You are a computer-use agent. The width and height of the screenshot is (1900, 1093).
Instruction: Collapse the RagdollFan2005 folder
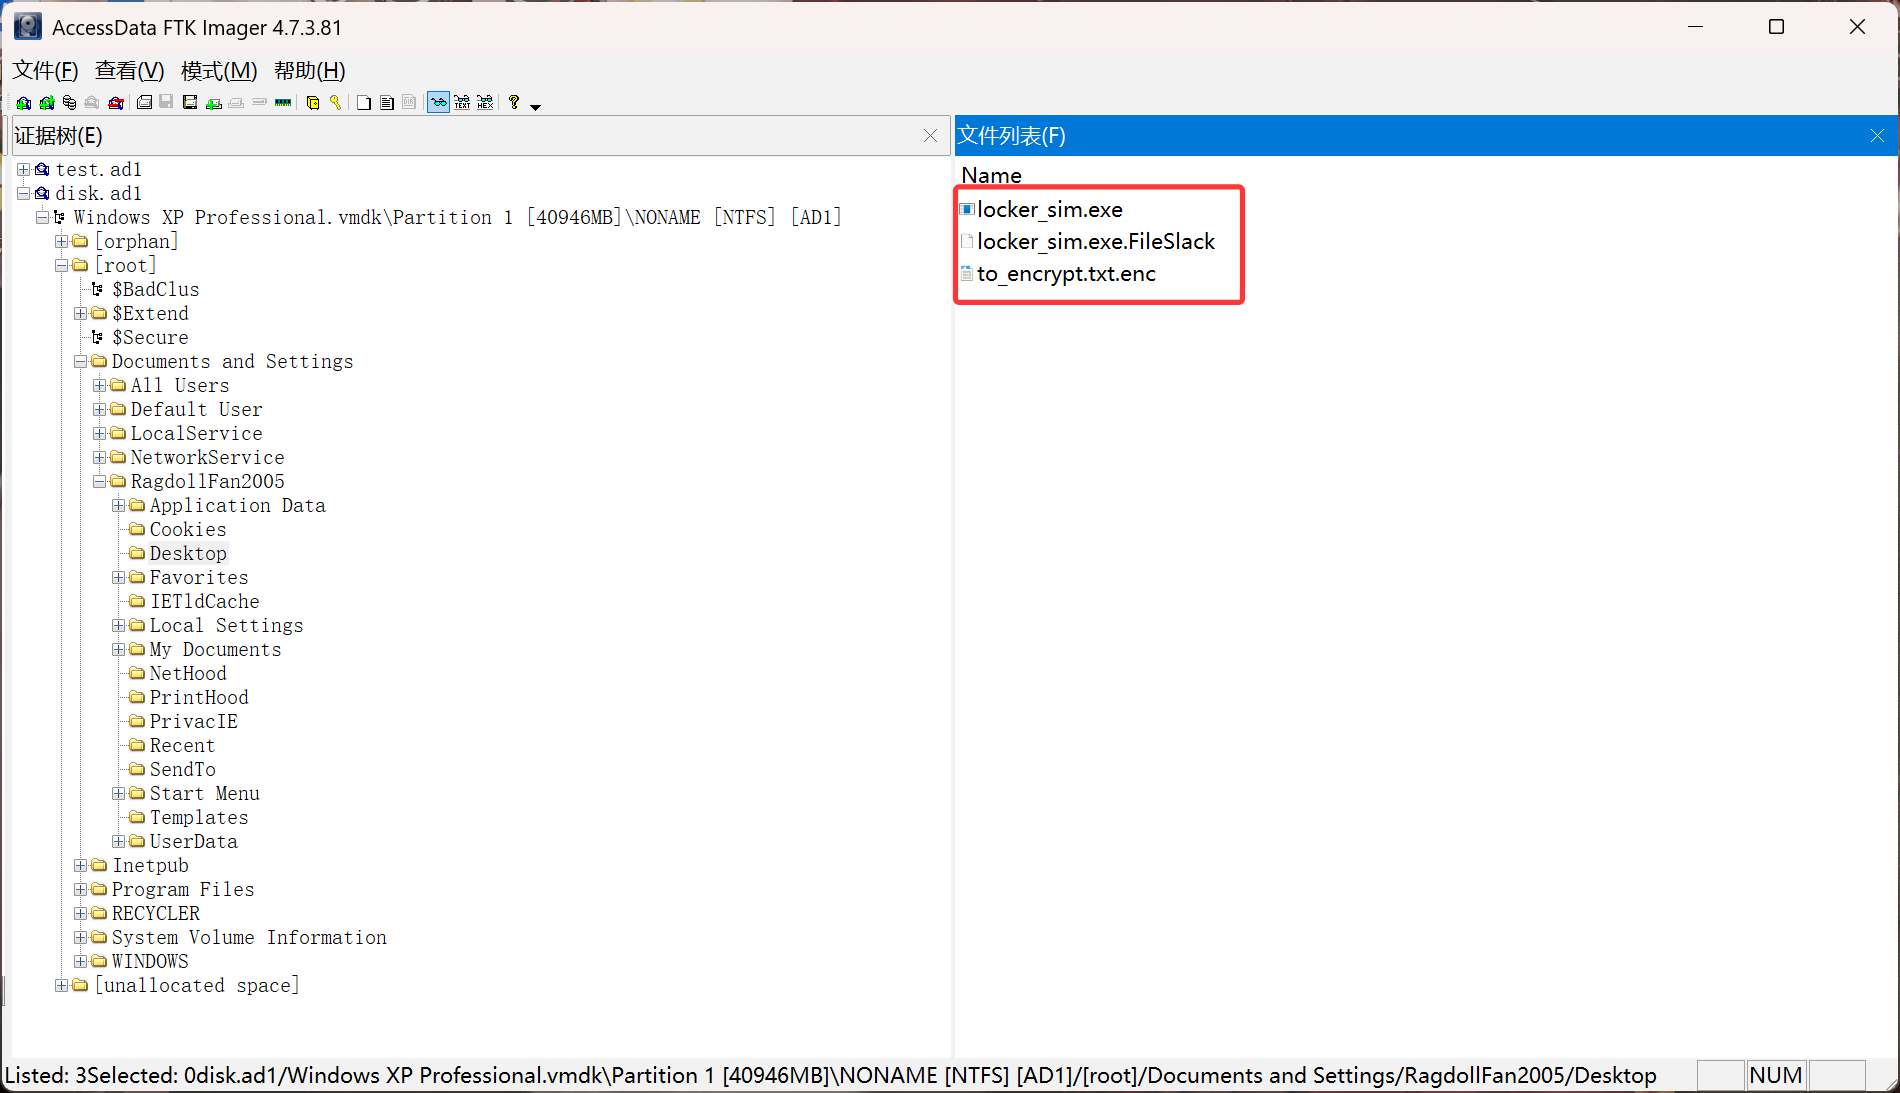pyautogui.click(x=100, y=482)
